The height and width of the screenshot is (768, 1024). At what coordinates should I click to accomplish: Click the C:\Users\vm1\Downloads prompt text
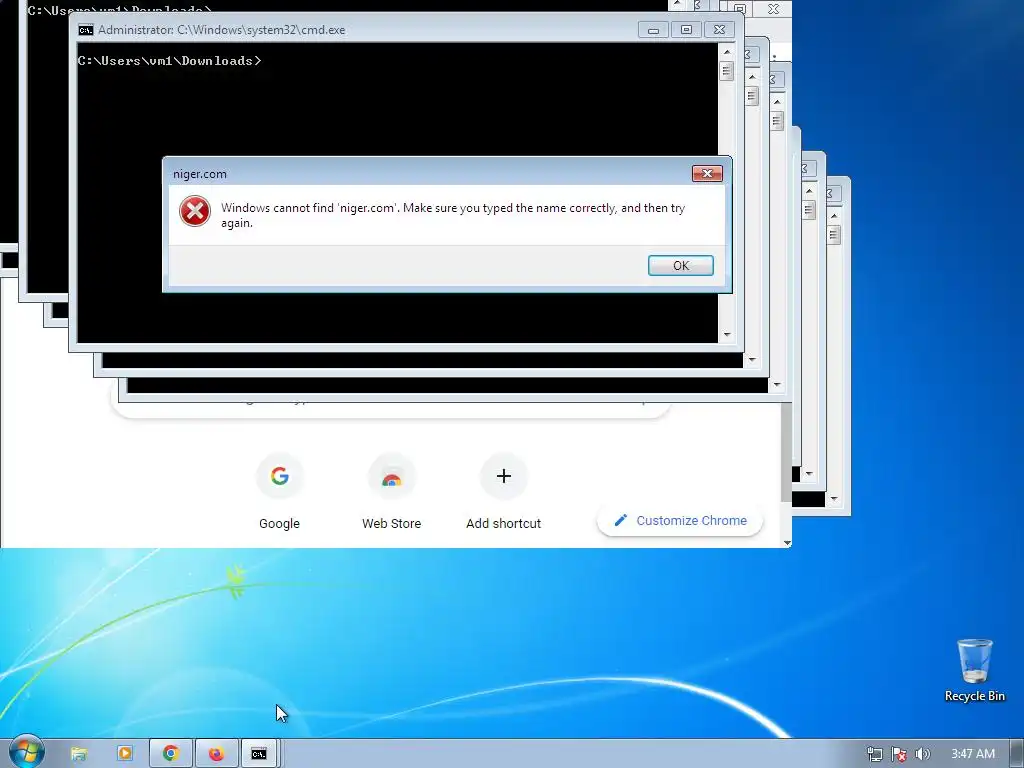pyautogui.click(x=169, y=61)
